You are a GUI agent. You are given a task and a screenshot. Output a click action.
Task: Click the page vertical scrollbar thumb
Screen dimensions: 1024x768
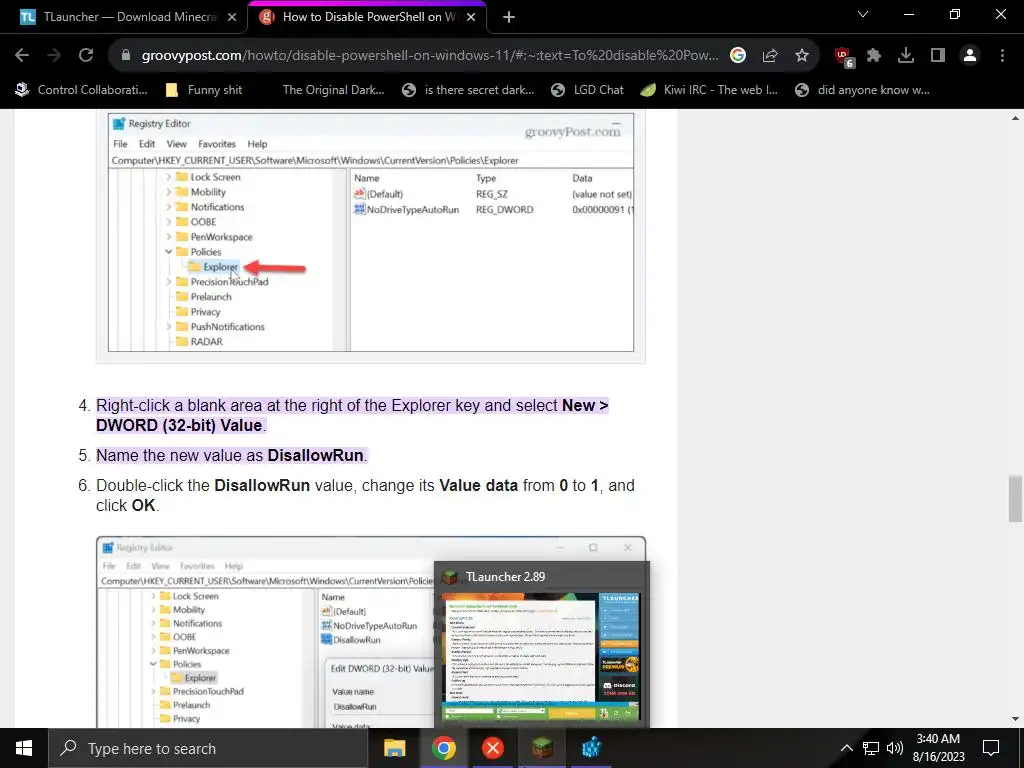(1015, 499)
